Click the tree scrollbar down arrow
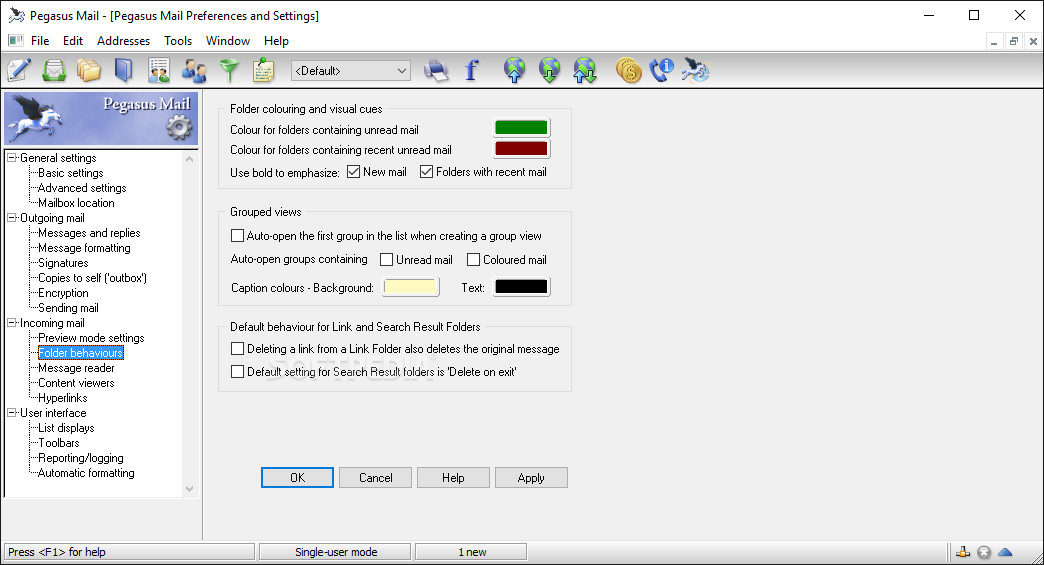This screenshot has height=565, width=1044. (x=190, y=488)
